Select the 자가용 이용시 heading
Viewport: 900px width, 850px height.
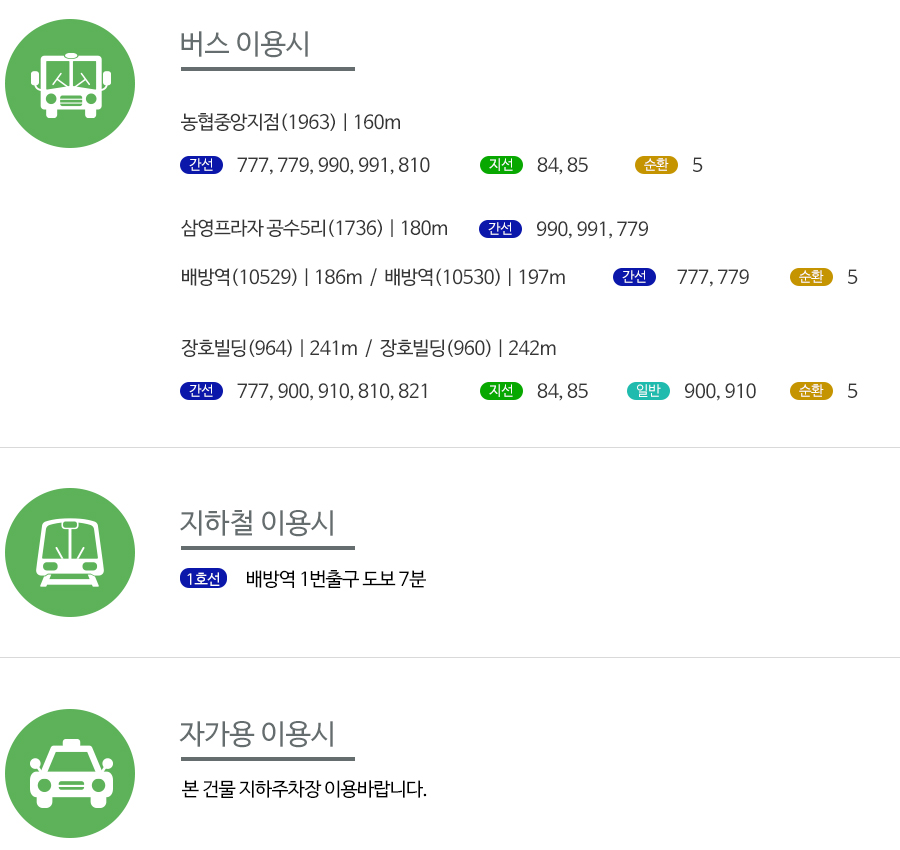tap(257, 734)
